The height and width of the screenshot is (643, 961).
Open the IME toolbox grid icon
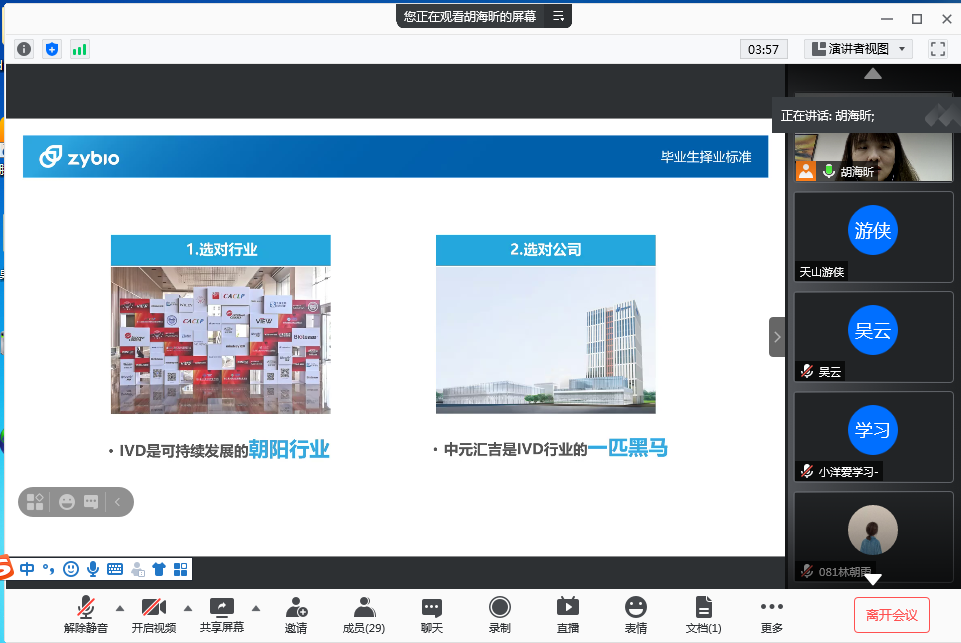[x=181, y=569]
